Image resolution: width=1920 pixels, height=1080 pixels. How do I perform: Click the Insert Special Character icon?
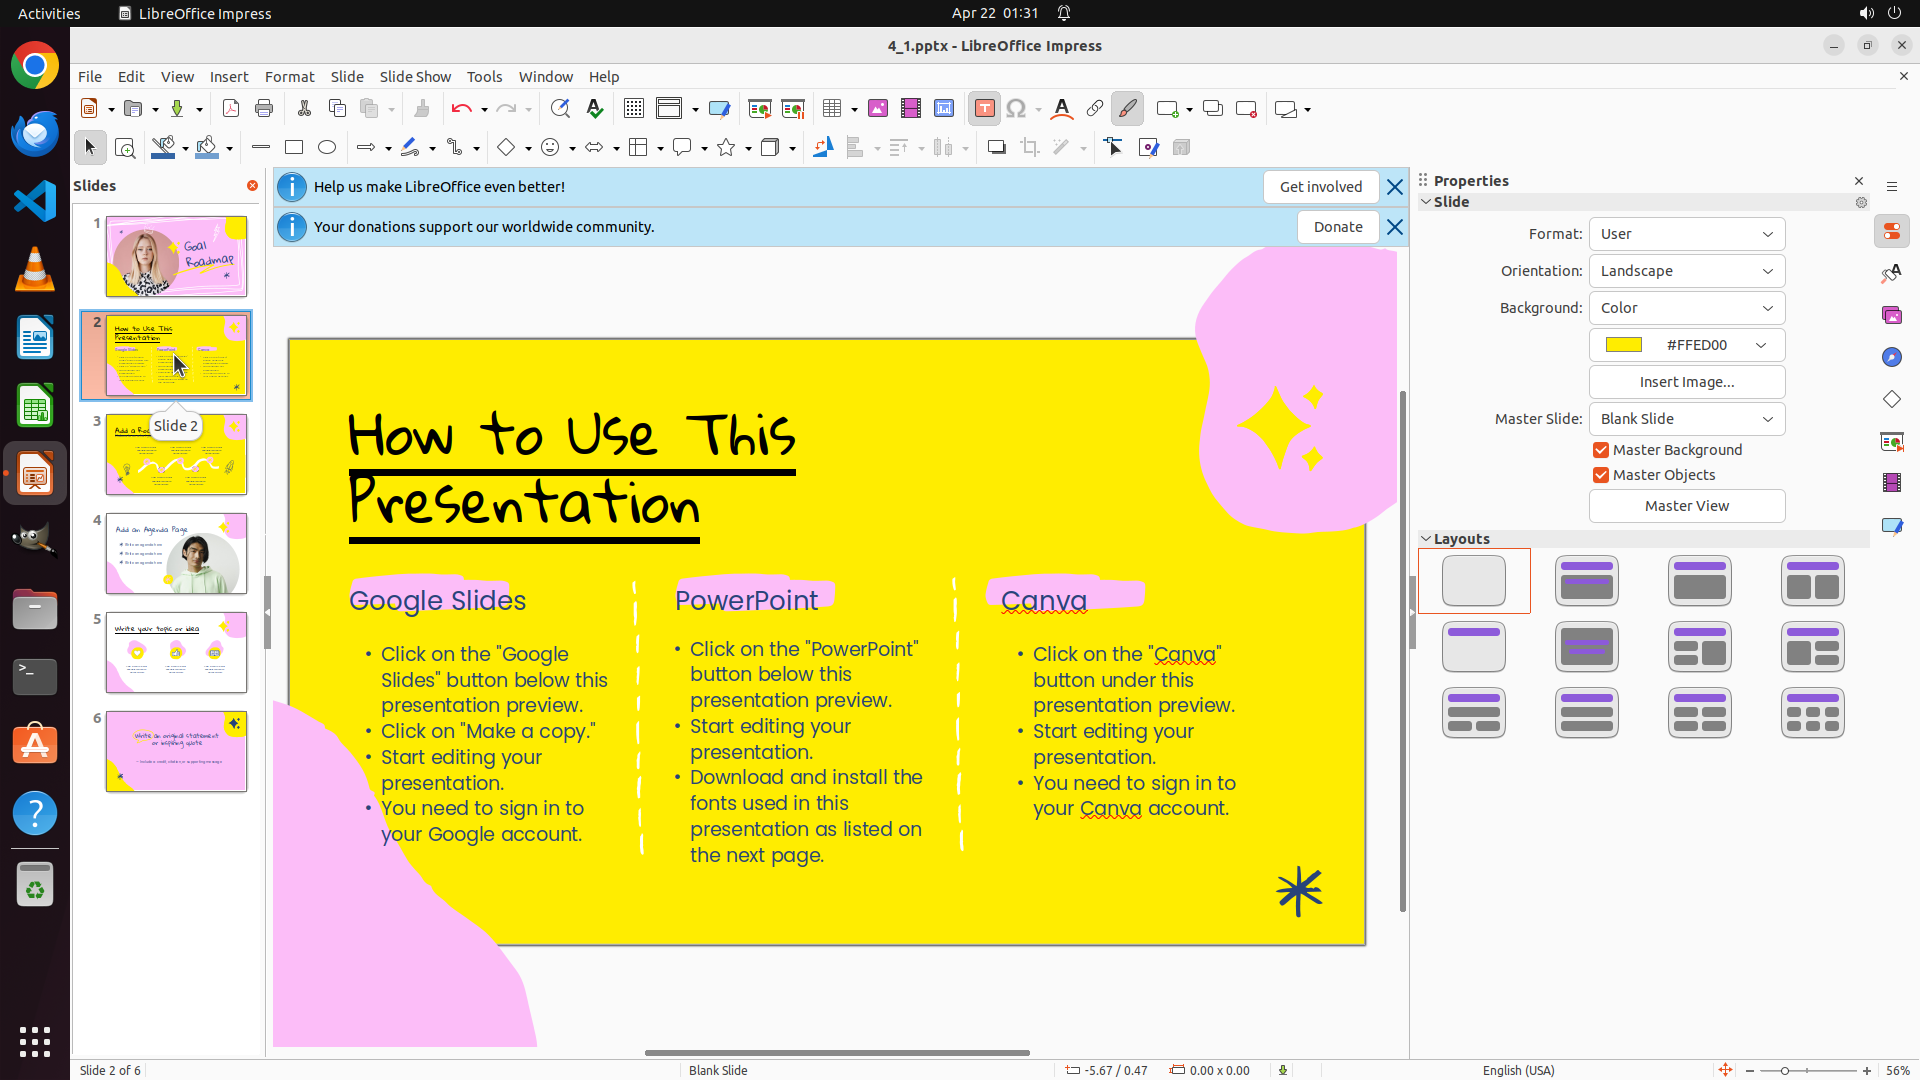pyautogui.click(x=1016, y=109)
